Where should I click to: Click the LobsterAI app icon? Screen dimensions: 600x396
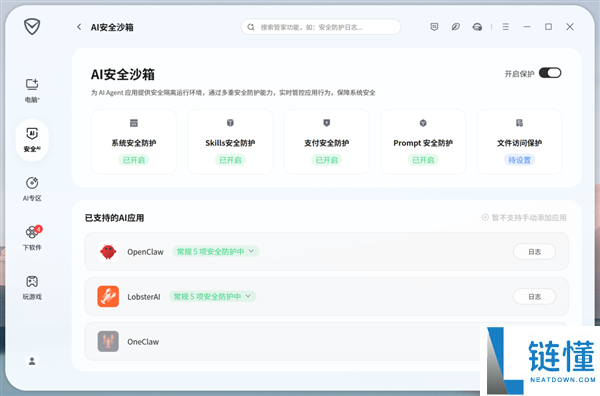coord(108,297)
